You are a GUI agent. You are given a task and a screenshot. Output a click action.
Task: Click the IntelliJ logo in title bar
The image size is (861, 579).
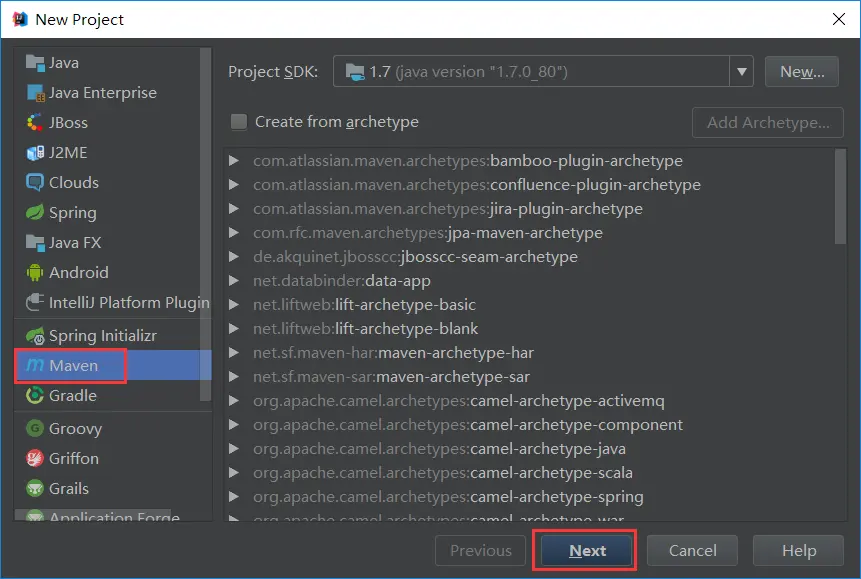click(20, 19)
